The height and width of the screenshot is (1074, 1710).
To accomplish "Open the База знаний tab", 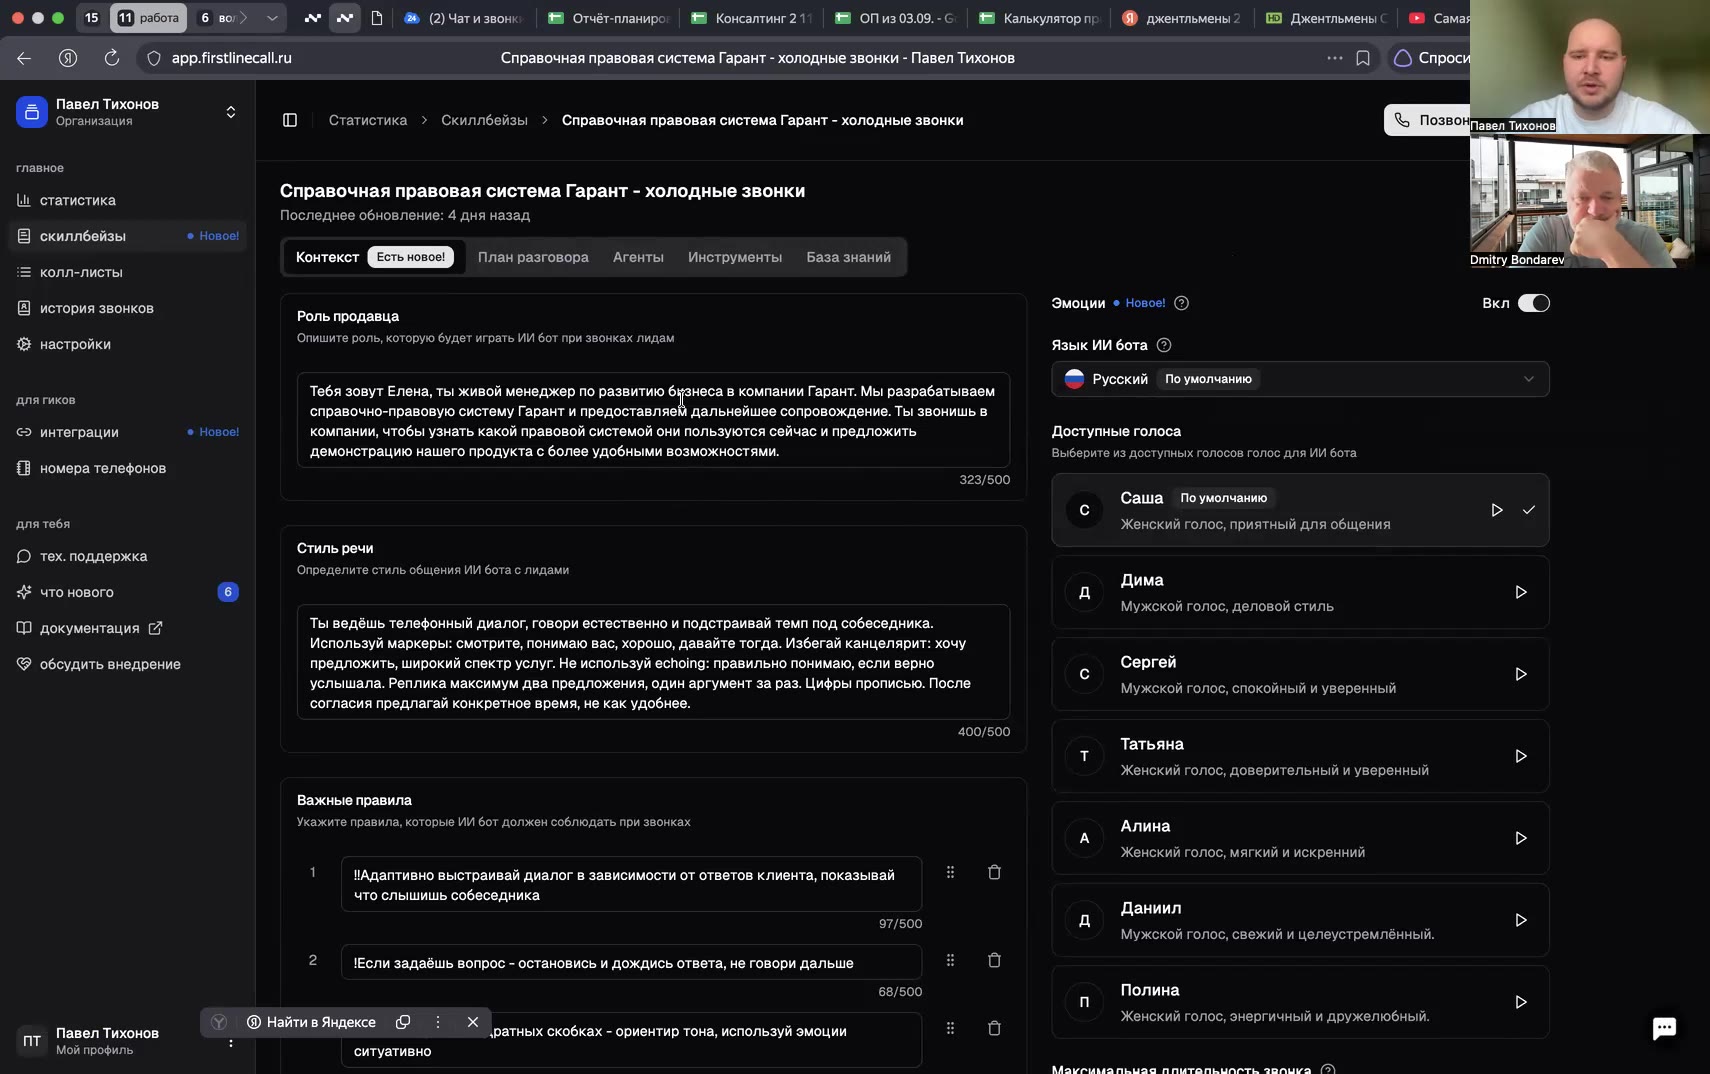I will pos(849,257).
